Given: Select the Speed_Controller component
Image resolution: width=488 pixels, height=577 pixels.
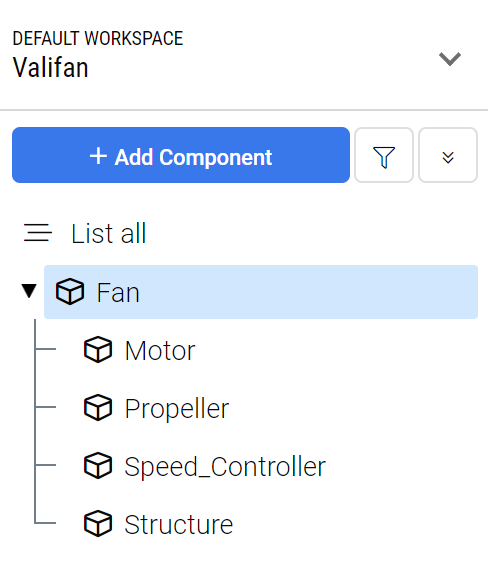Looking at the screenshot, I should pyautogui.click(x=225, y=466).
